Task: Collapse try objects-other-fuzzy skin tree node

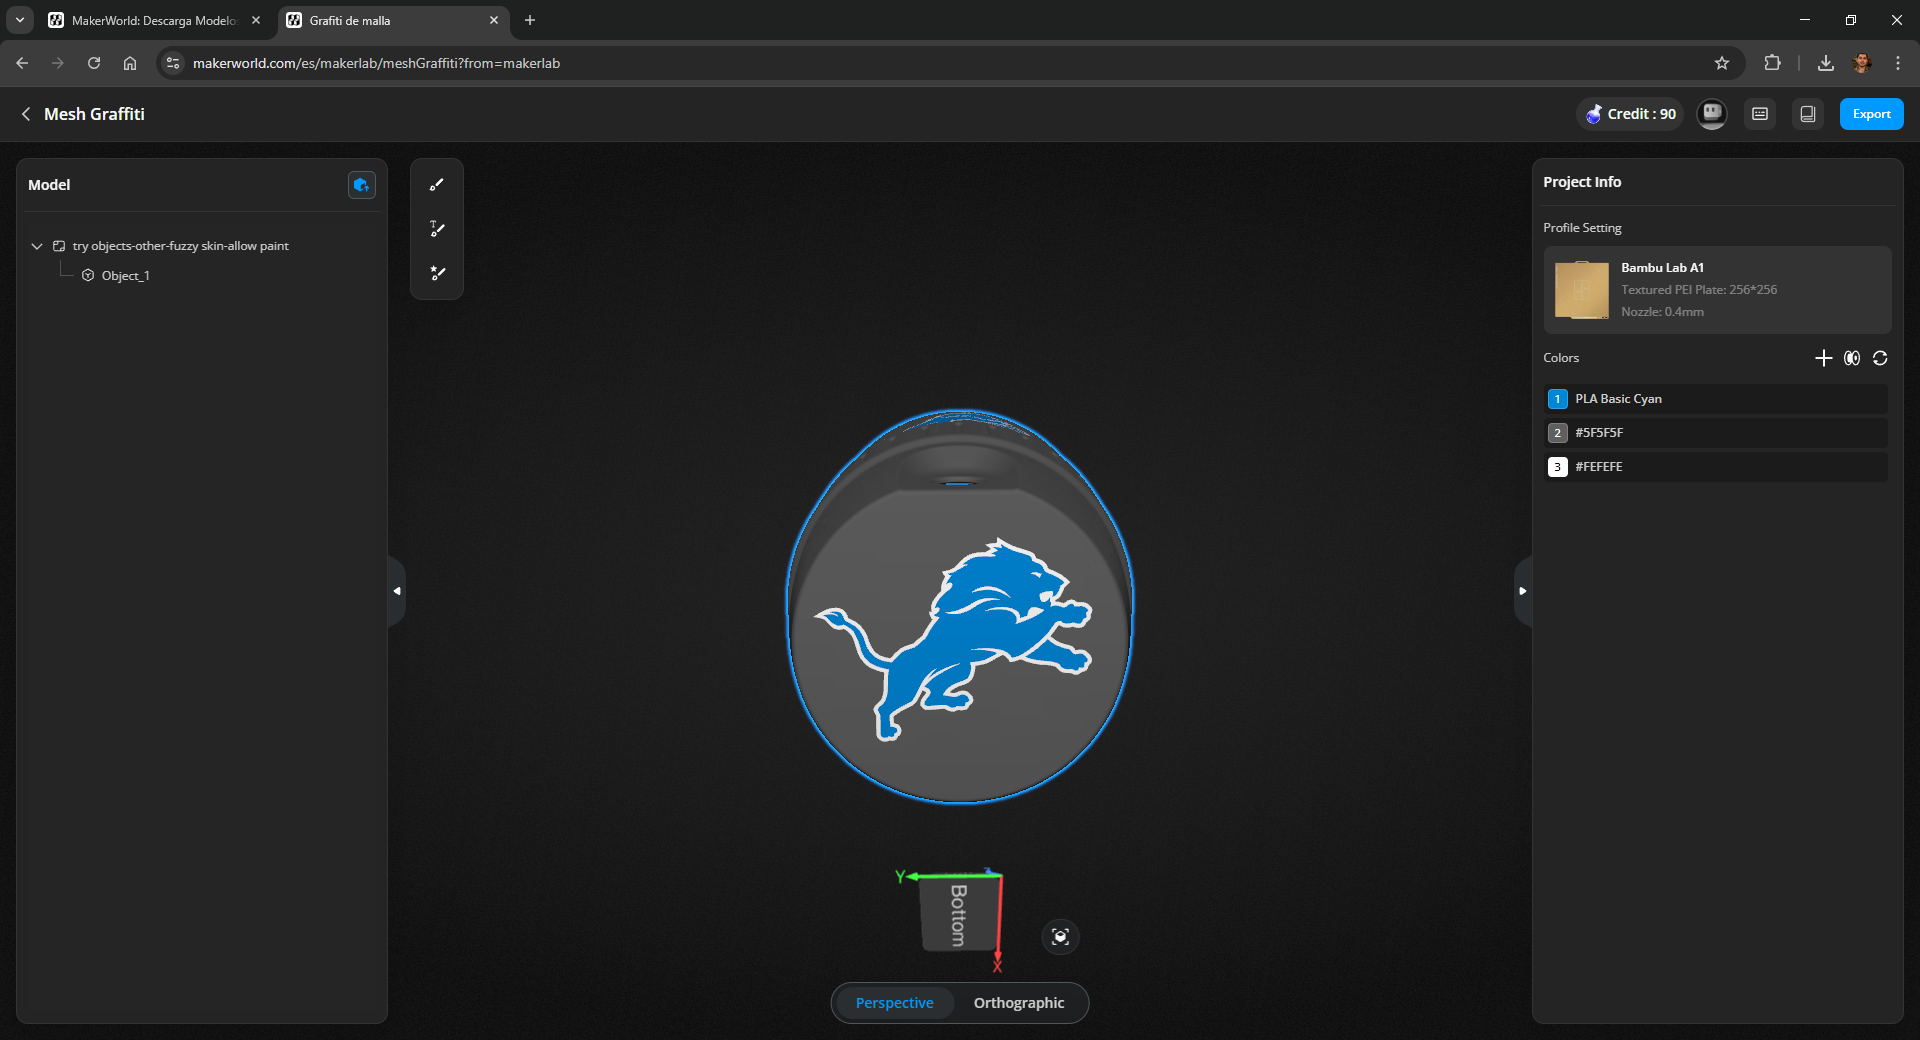Action: 37,246
